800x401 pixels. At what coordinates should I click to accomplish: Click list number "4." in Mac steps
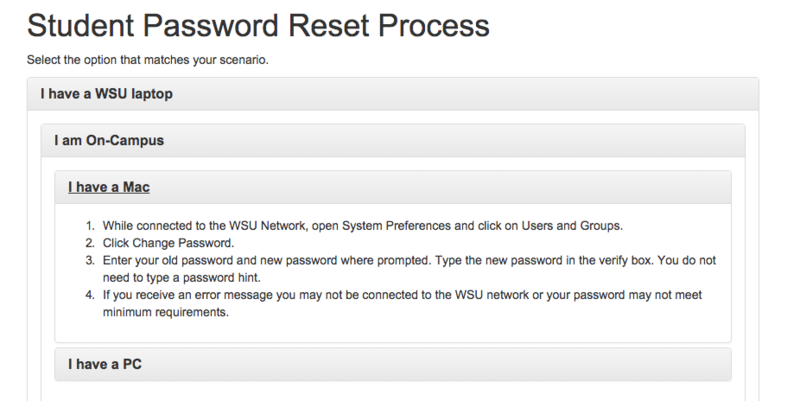coord(89,293)
